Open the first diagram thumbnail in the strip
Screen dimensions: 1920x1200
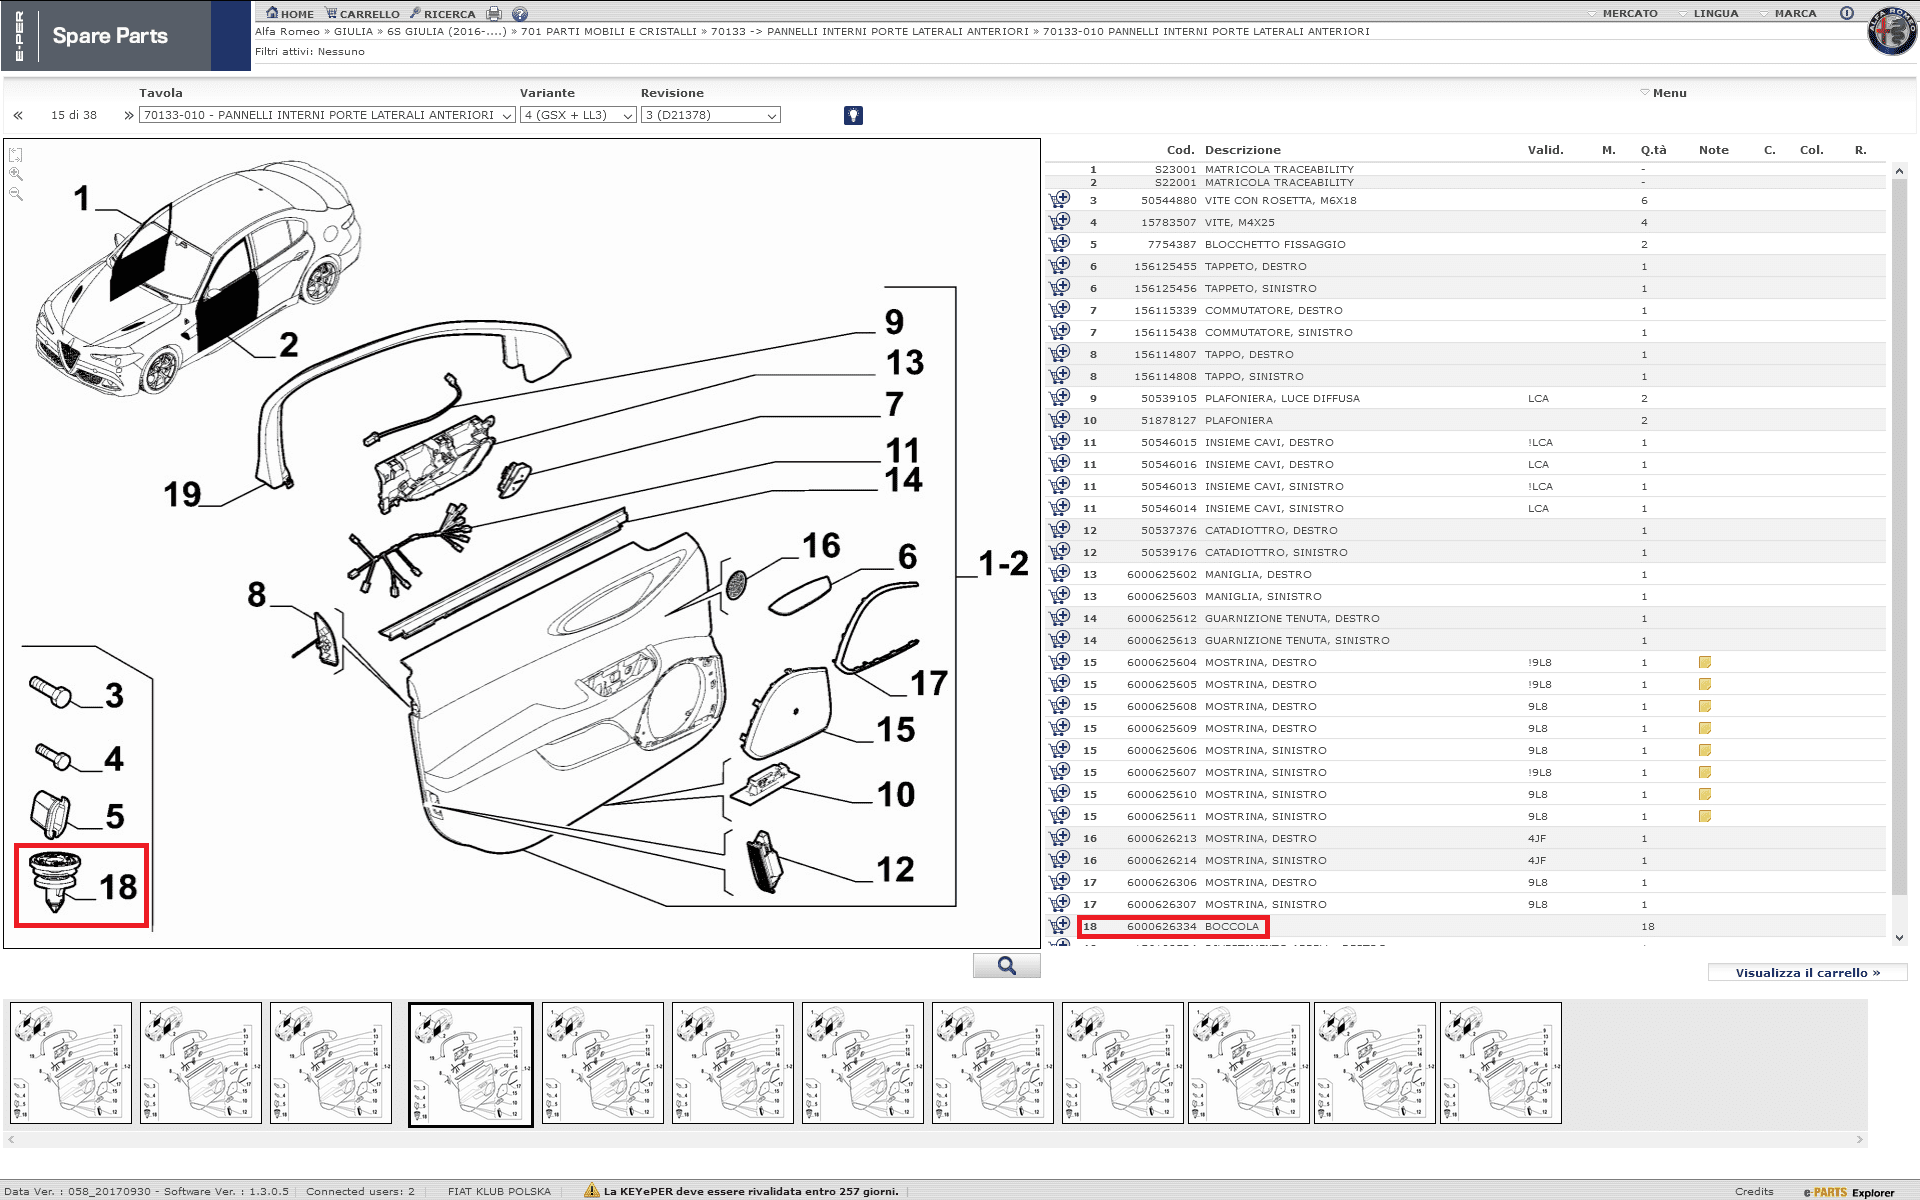click(71, 1063)
